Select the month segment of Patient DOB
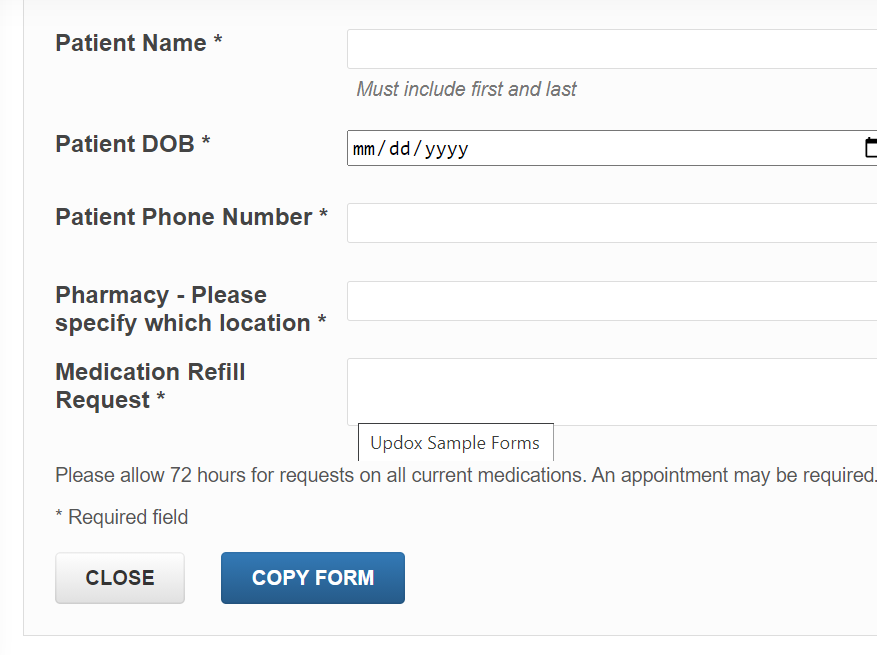 coord(363,149)
